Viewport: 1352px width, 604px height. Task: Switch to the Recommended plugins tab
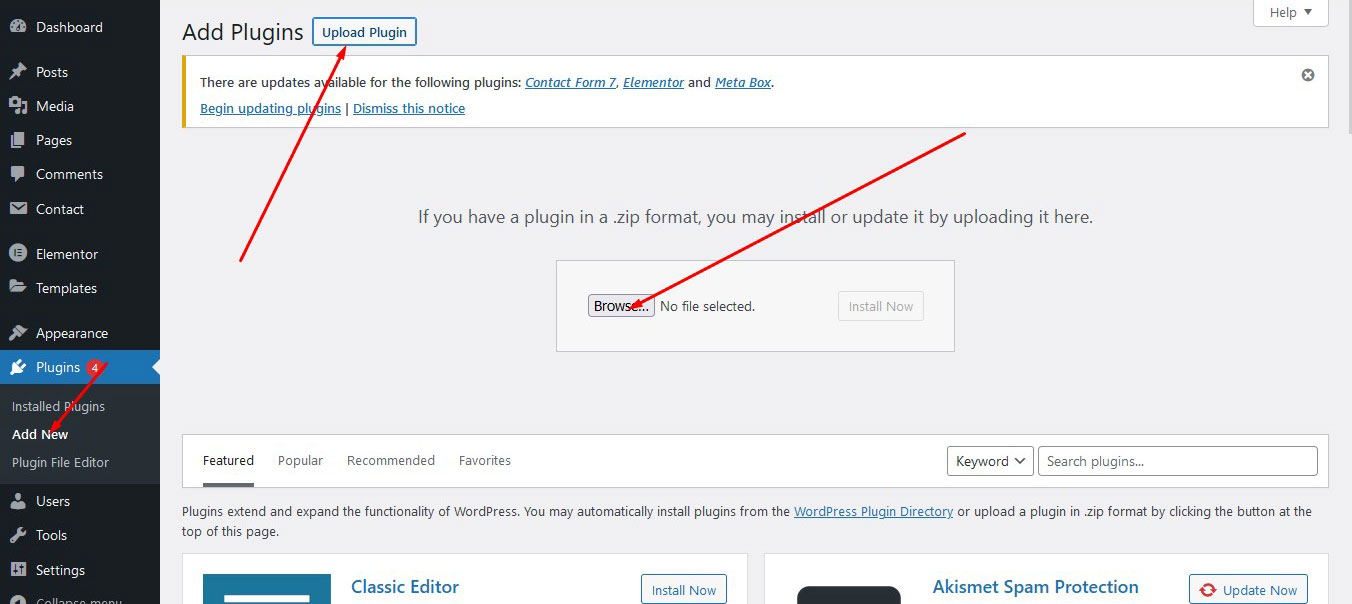tap(390, 461)
